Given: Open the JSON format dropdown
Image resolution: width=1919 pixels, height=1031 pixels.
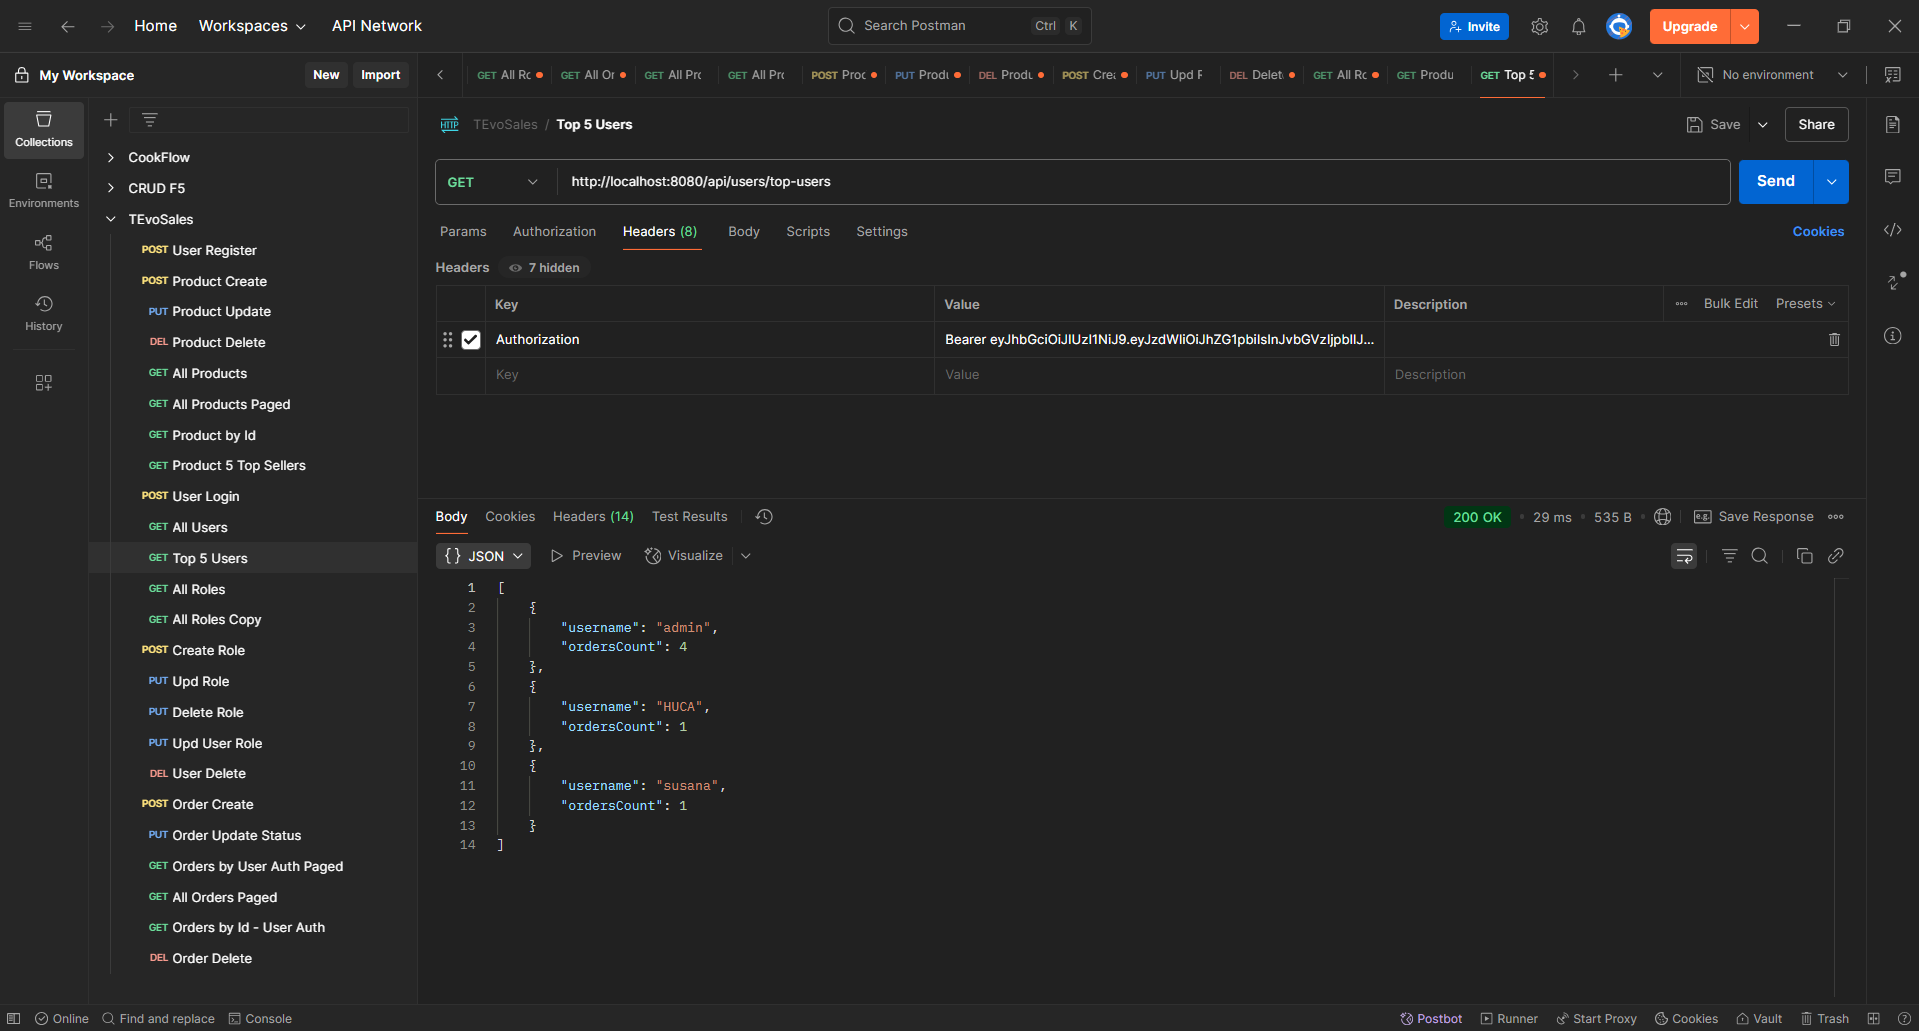Looking at the screenshot, I should point(484,556).
